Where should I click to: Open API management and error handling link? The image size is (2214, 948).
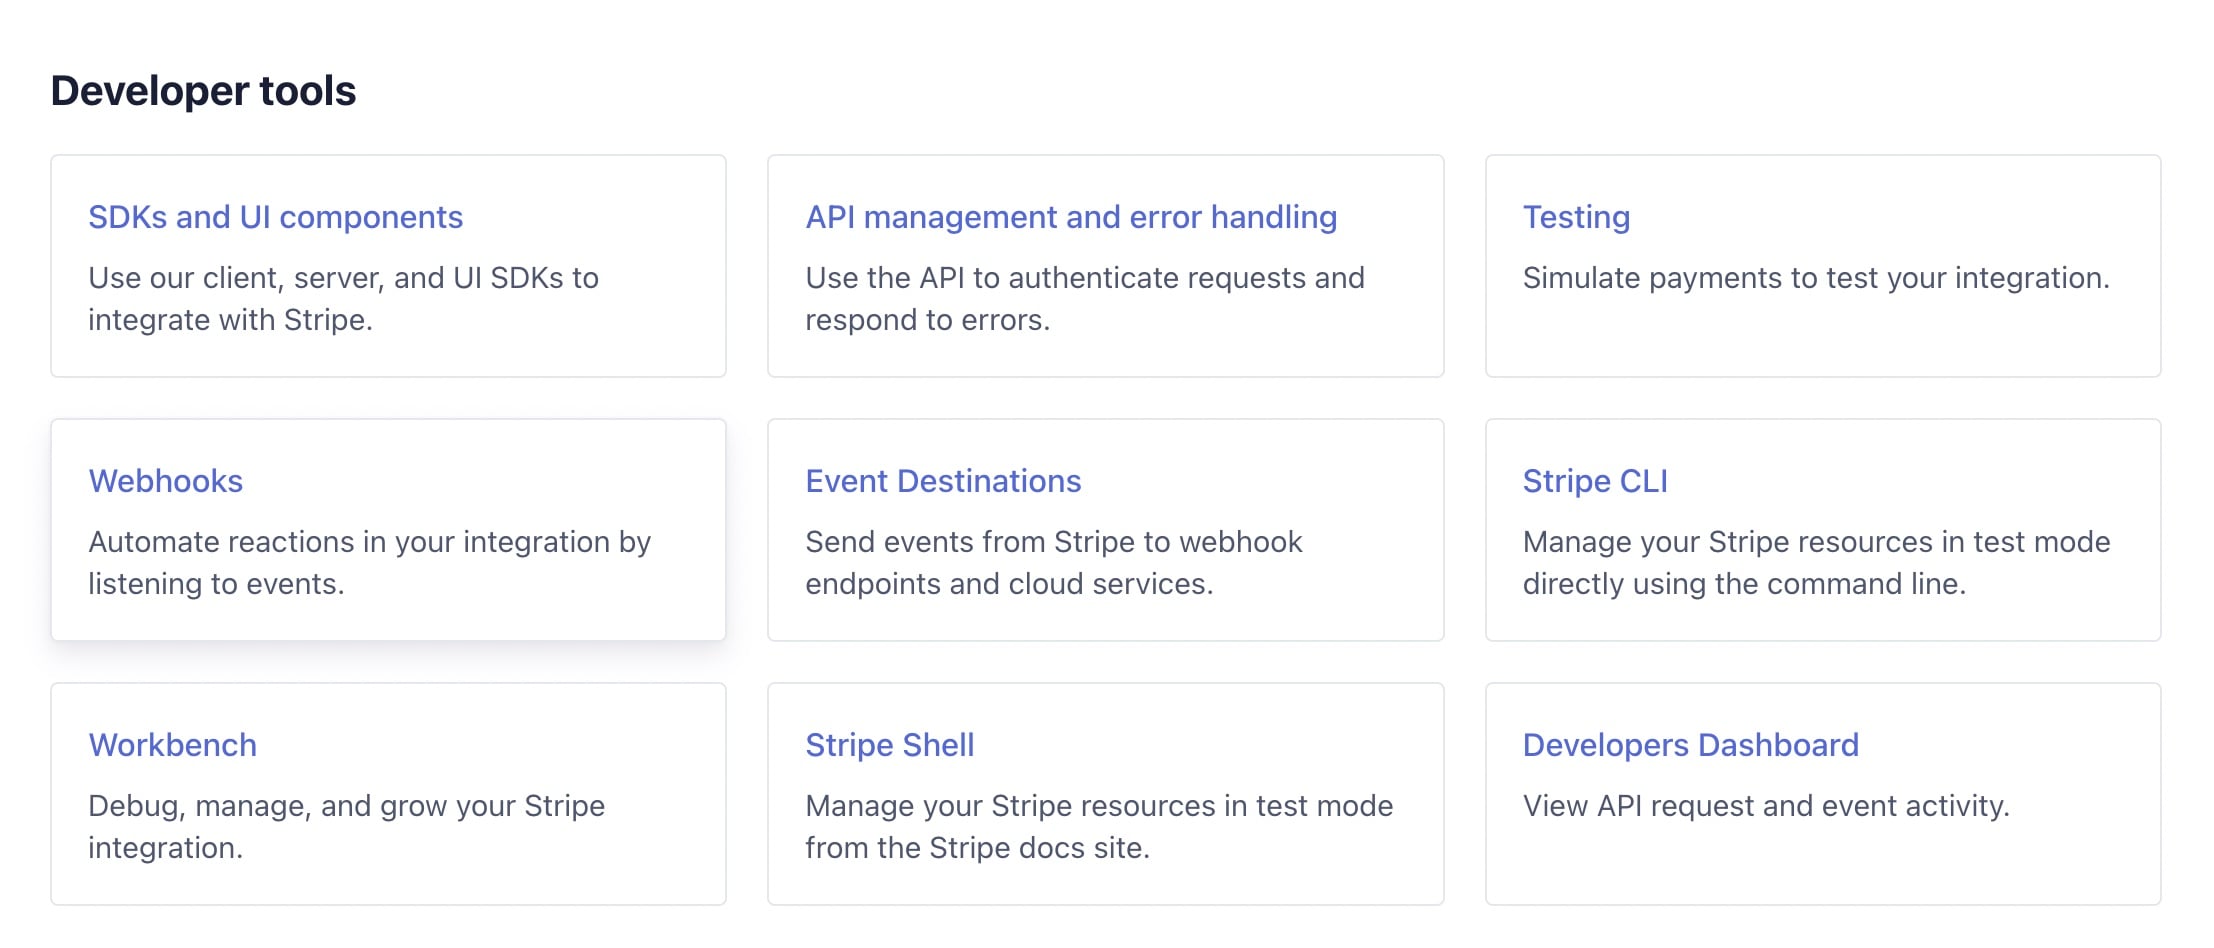tap(1071, 217)
